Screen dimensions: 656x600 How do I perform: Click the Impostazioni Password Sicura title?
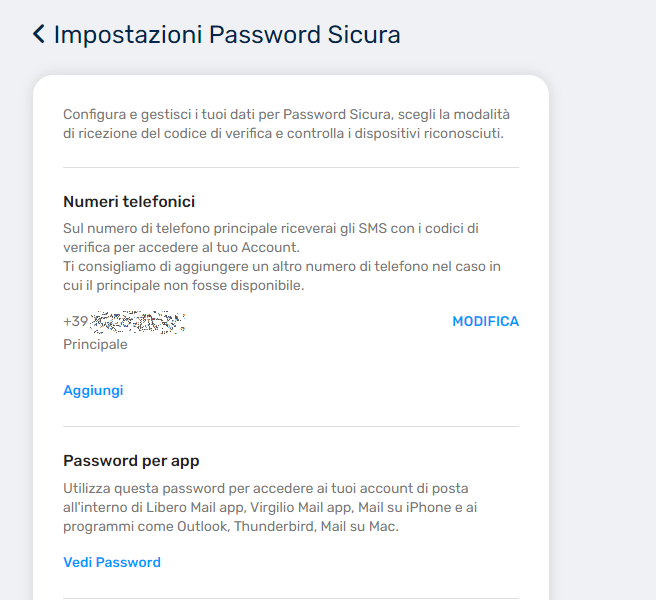click(227, 34)
